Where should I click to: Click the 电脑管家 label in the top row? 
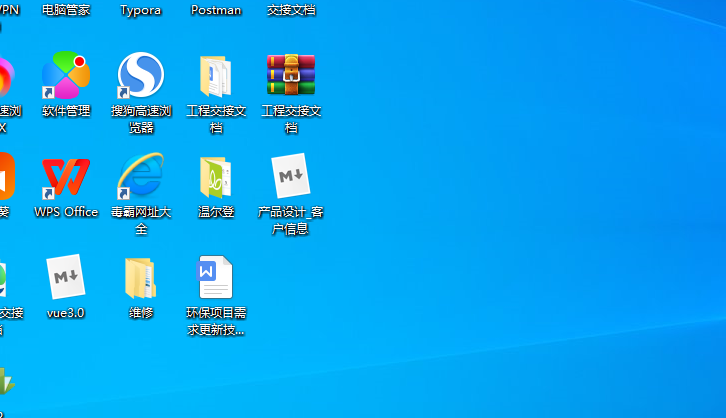pyautogui.click(x=66, y=10)
